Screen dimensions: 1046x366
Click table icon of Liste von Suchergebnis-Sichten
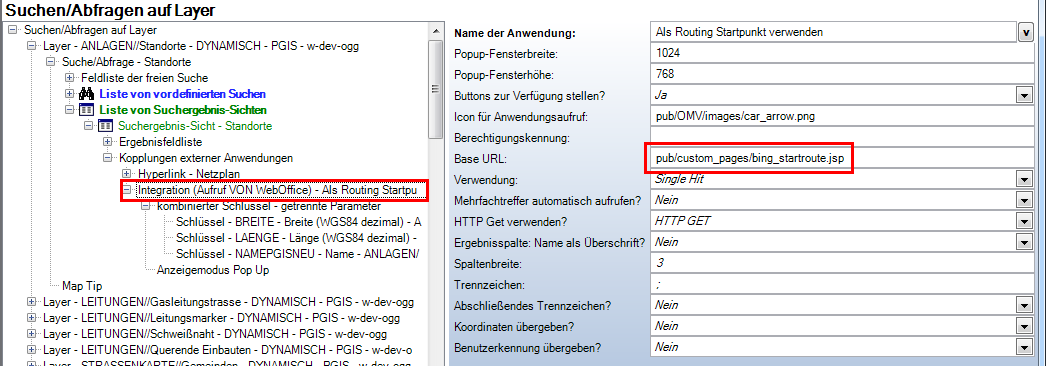tap(87, 110)
